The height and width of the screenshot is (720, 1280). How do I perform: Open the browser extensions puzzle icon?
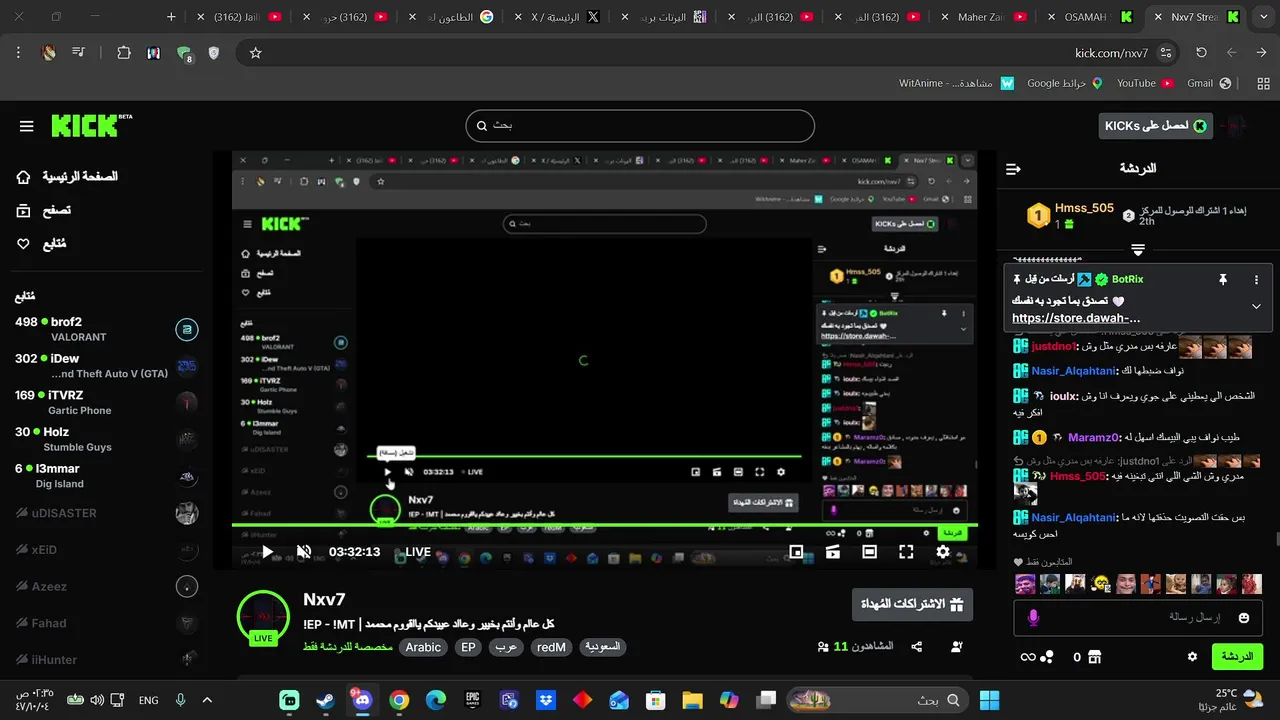[124, 53]
